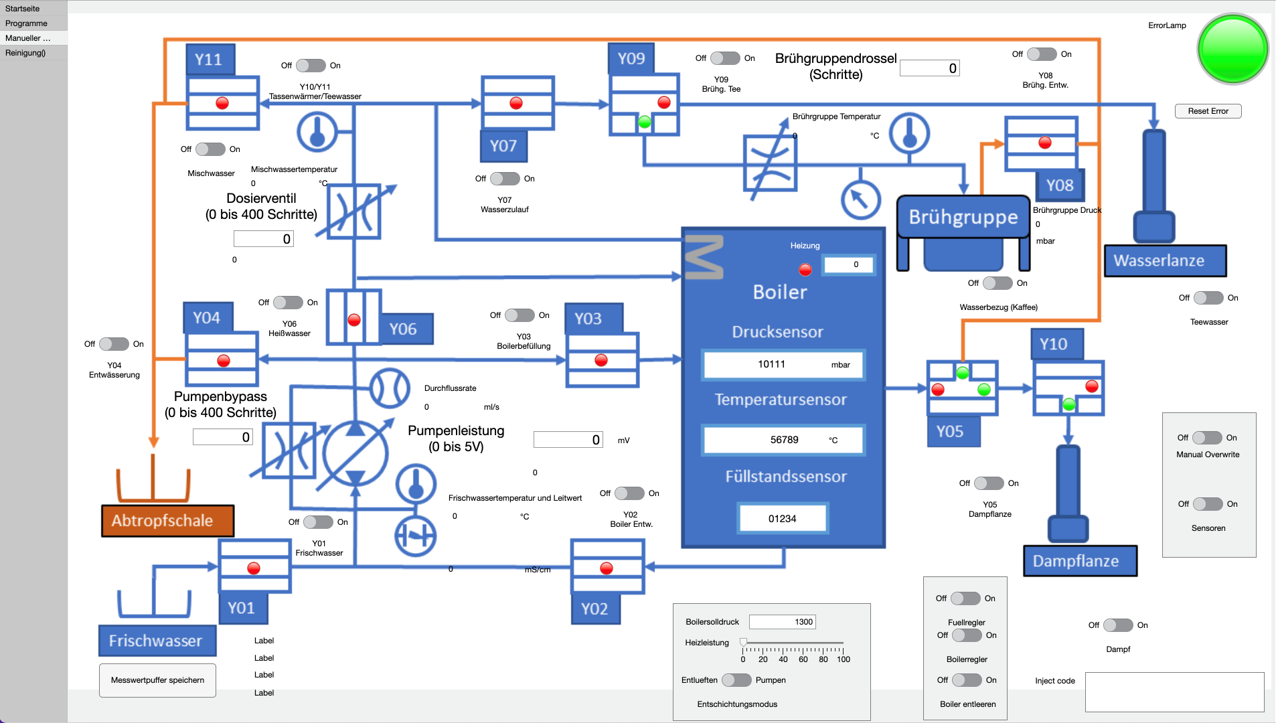Click the Y11 valve symbol

[x=222, y=103]
